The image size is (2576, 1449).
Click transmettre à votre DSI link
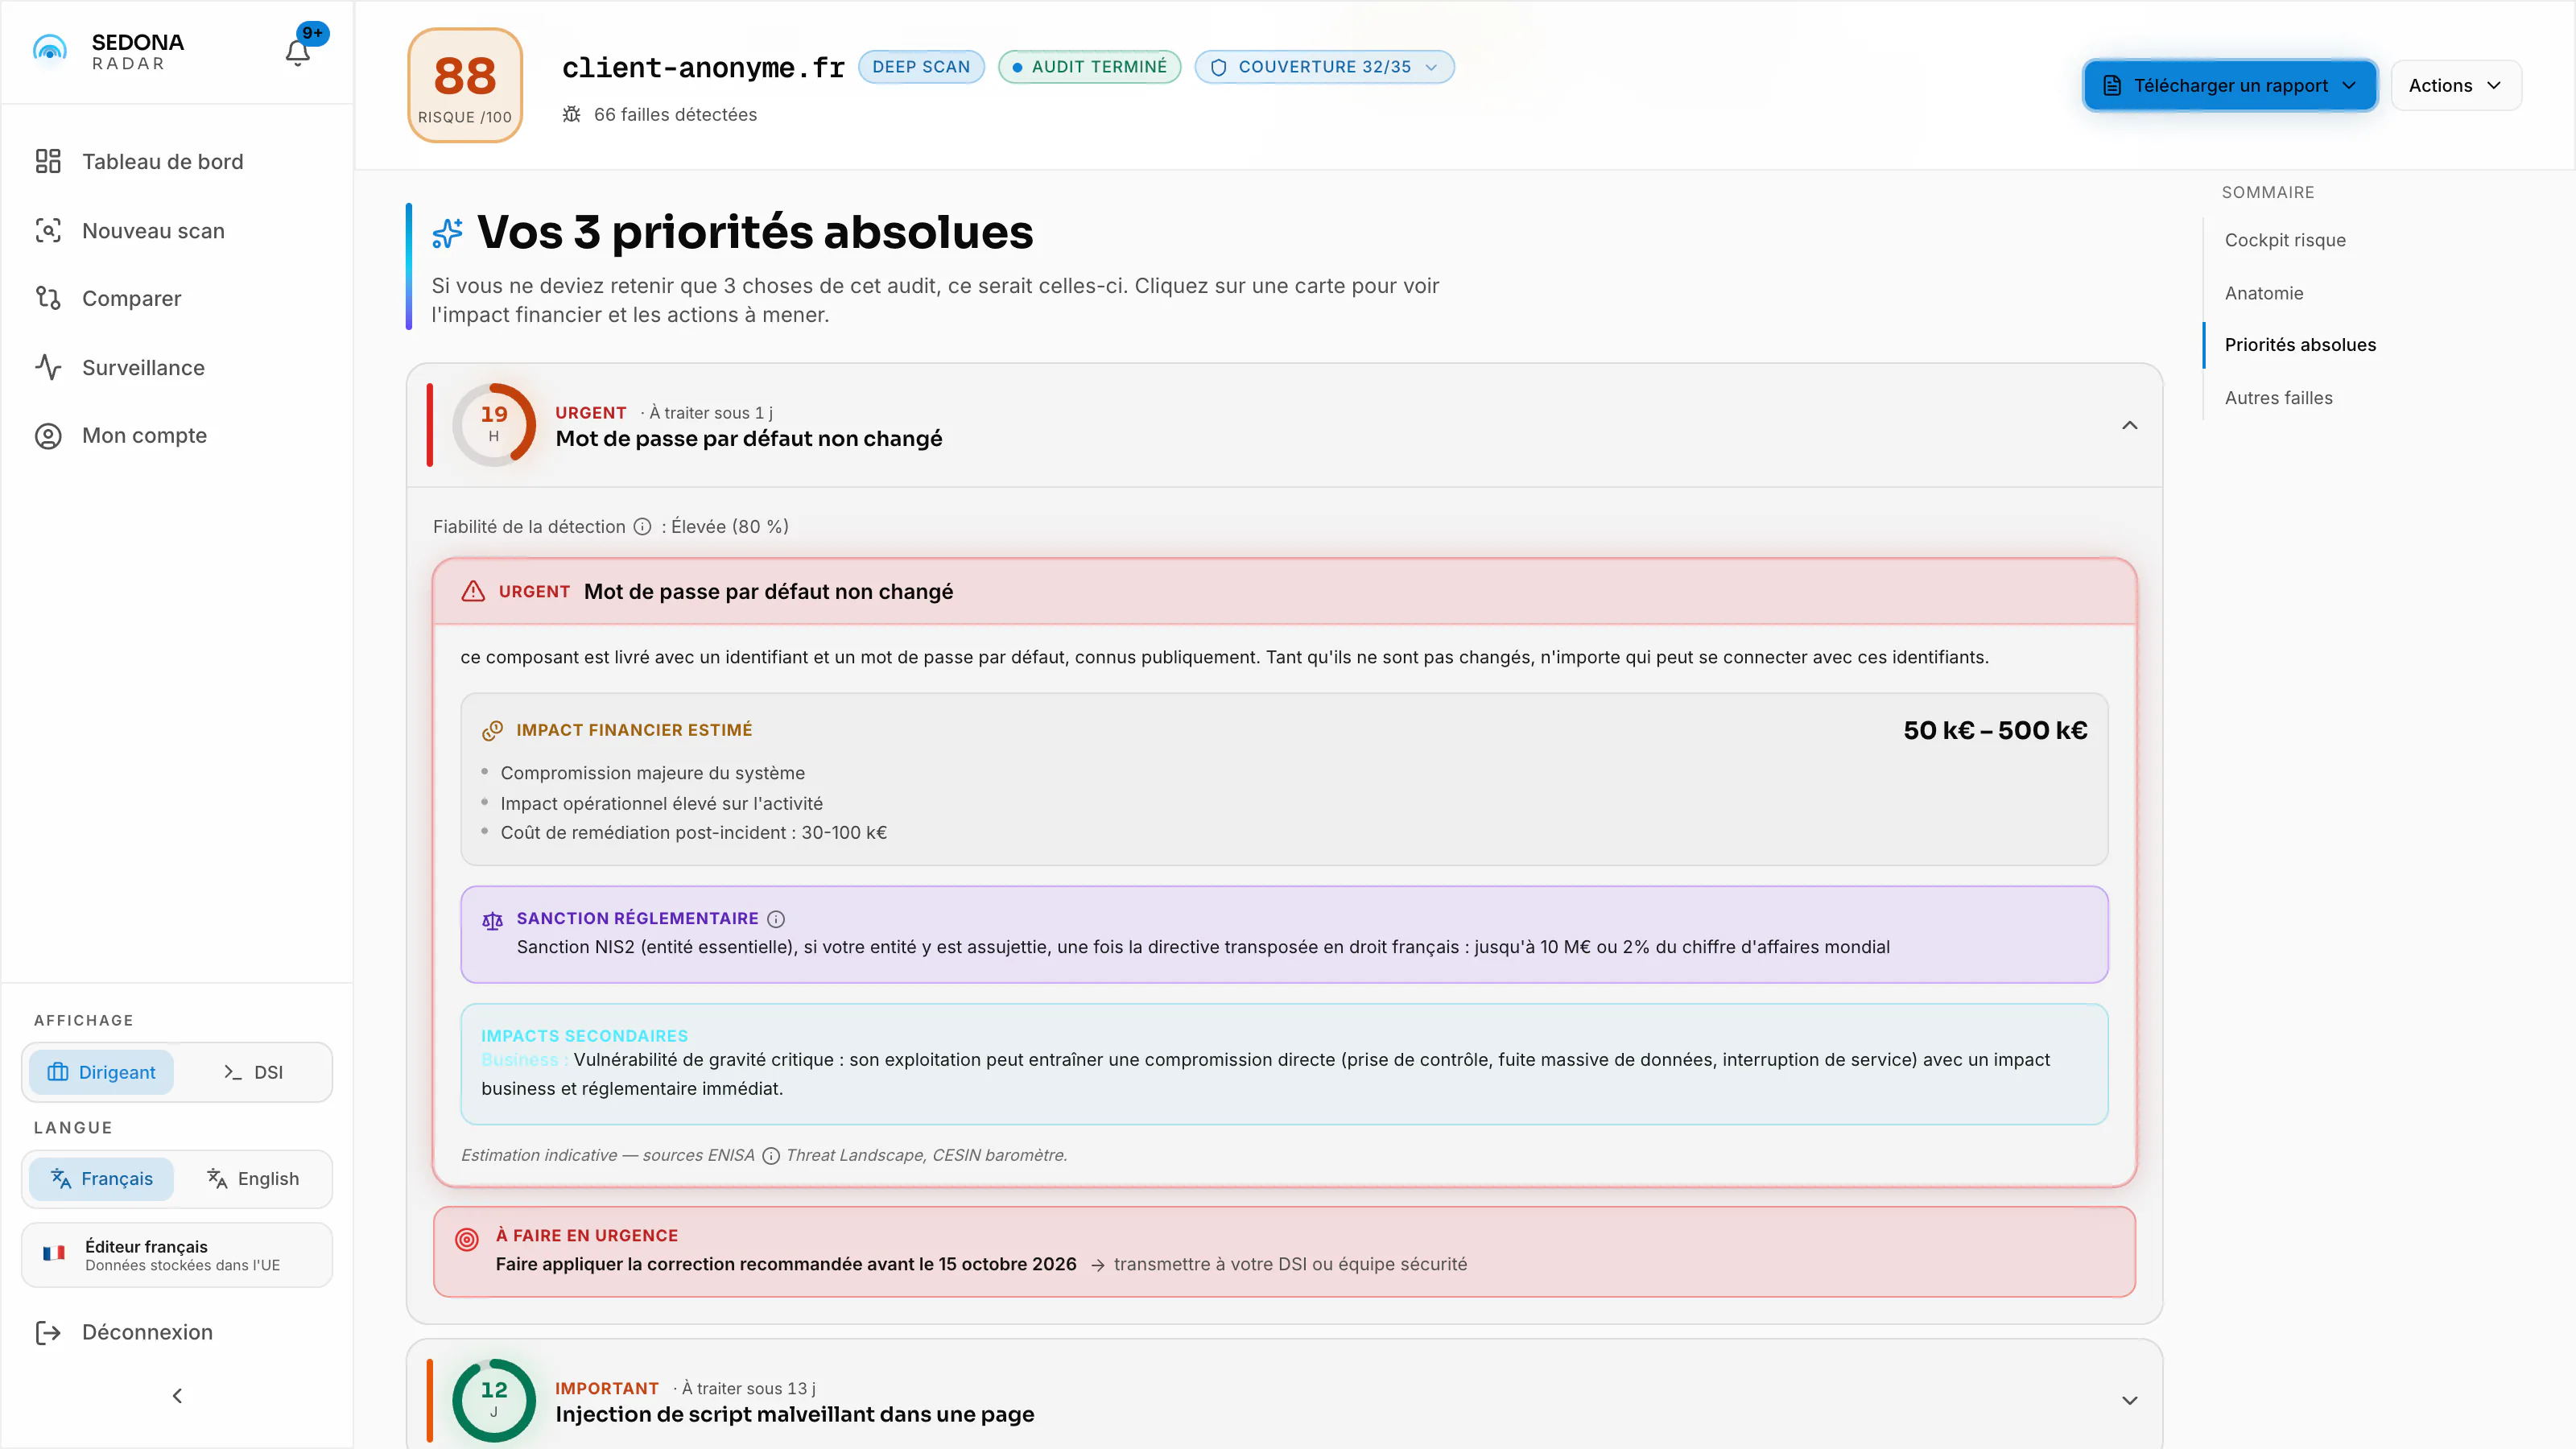[1290, 1265]
